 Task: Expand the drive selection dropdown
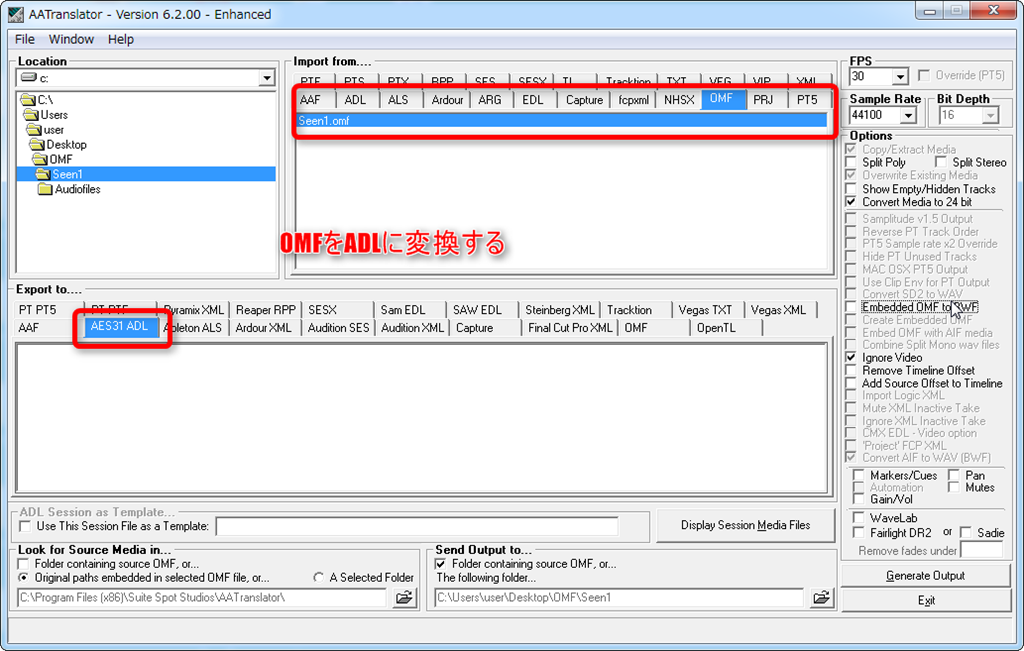click(x=266, y=78)
